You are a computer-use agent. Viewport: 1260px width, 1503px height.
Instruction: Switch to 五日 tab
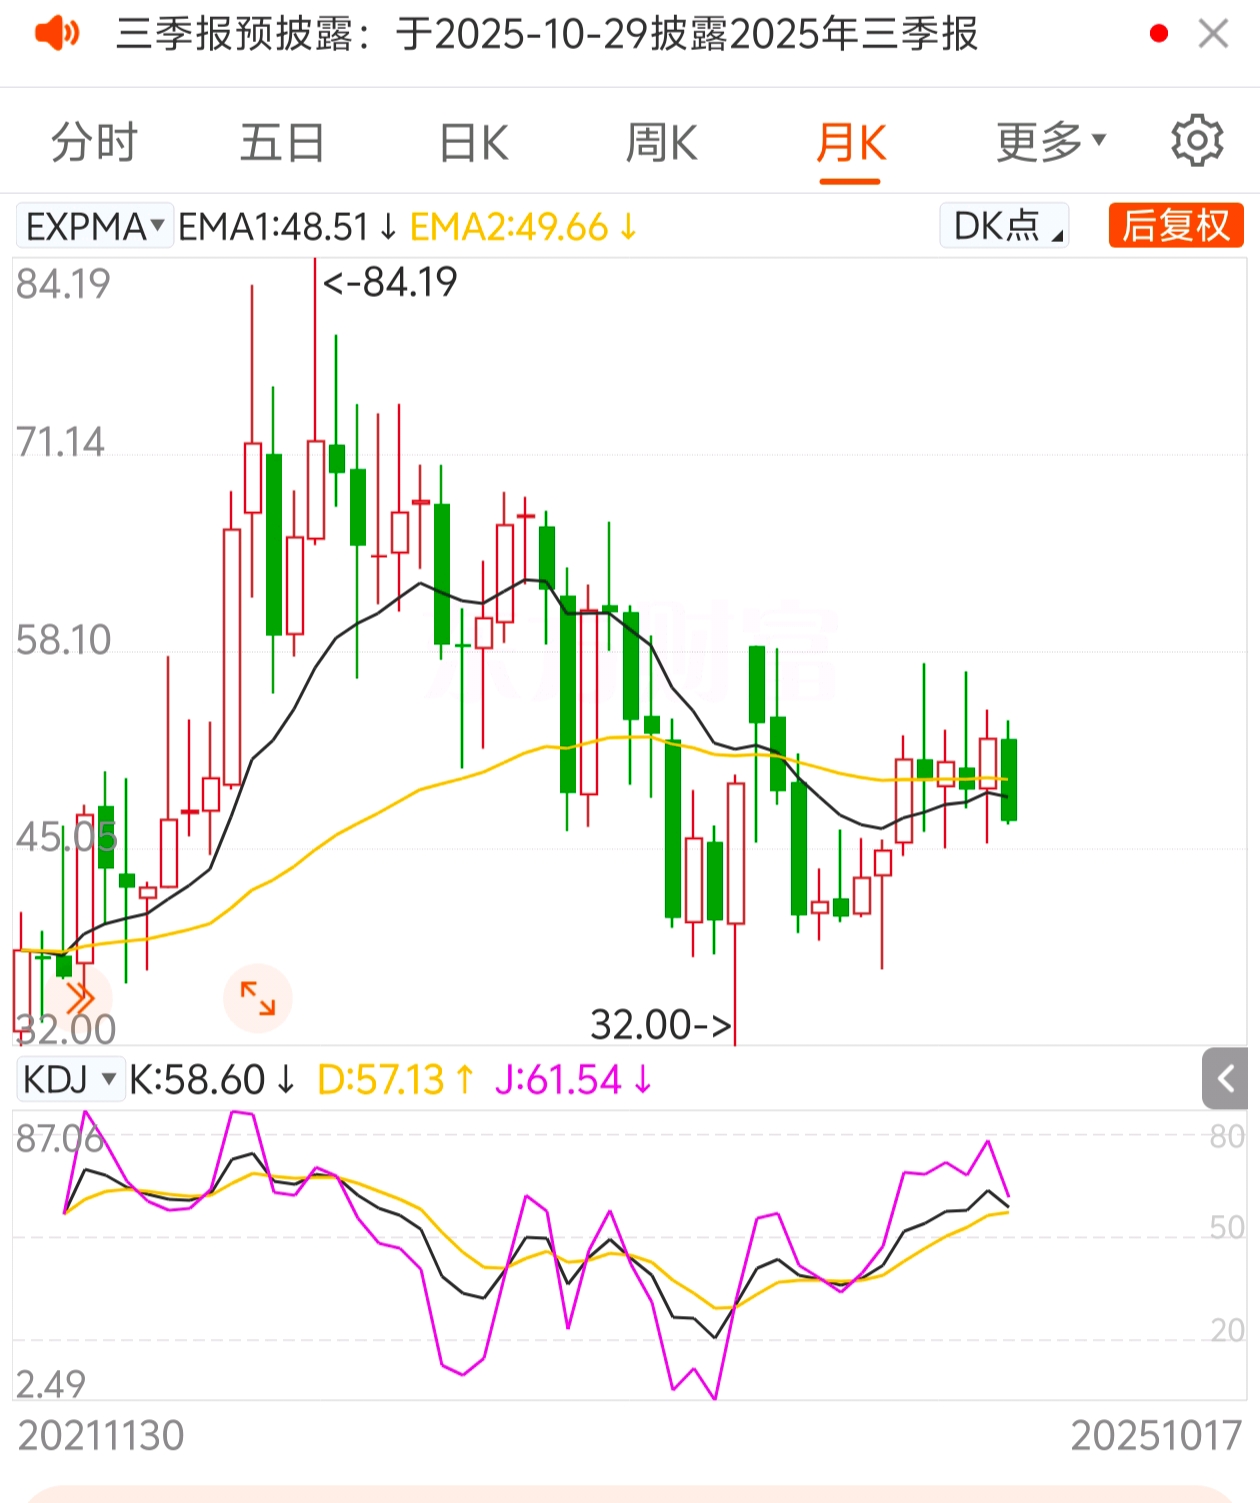tap(282, 142)
